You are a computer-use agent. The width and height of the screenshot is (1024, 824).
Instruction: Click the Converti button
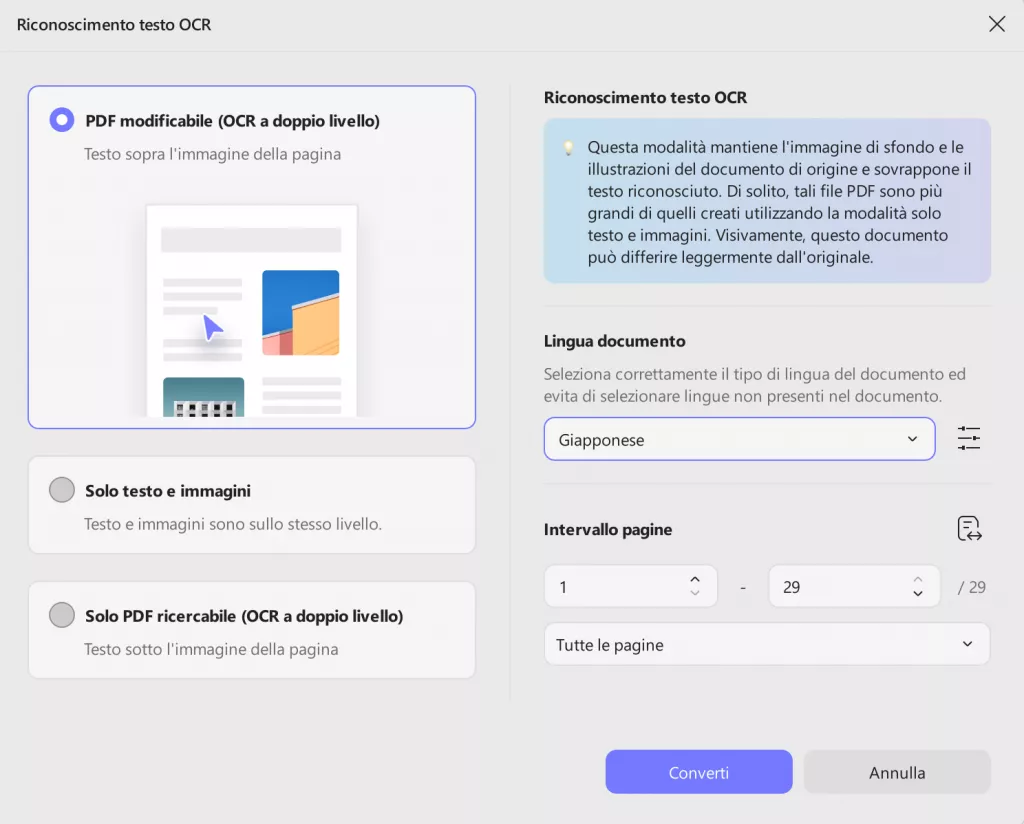point(698,771)
